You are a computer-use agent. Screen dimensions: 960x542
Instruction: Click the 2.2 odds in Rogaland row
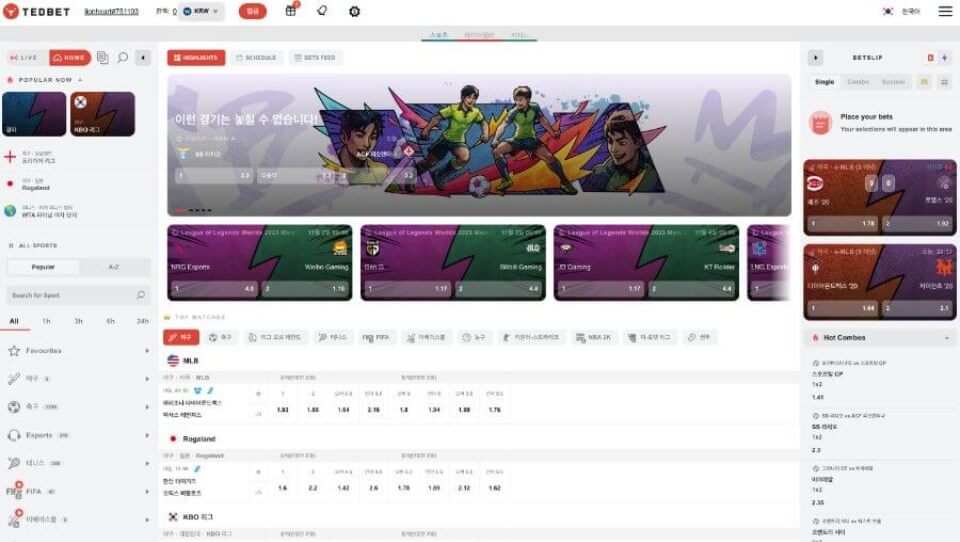pos(313,487)
